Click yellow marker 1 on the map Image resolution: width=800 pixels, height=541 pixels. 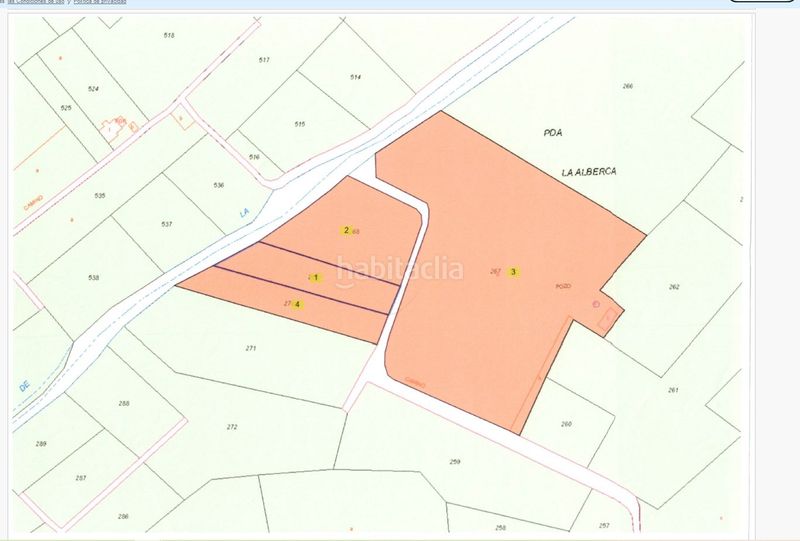(x=315, y=278)
